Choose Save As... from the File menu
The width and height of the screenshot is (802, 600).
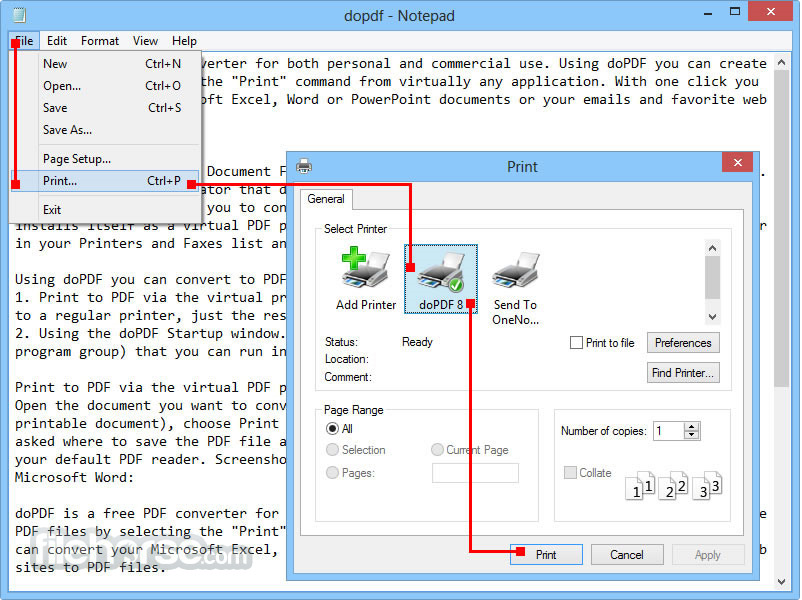point(105,130)
